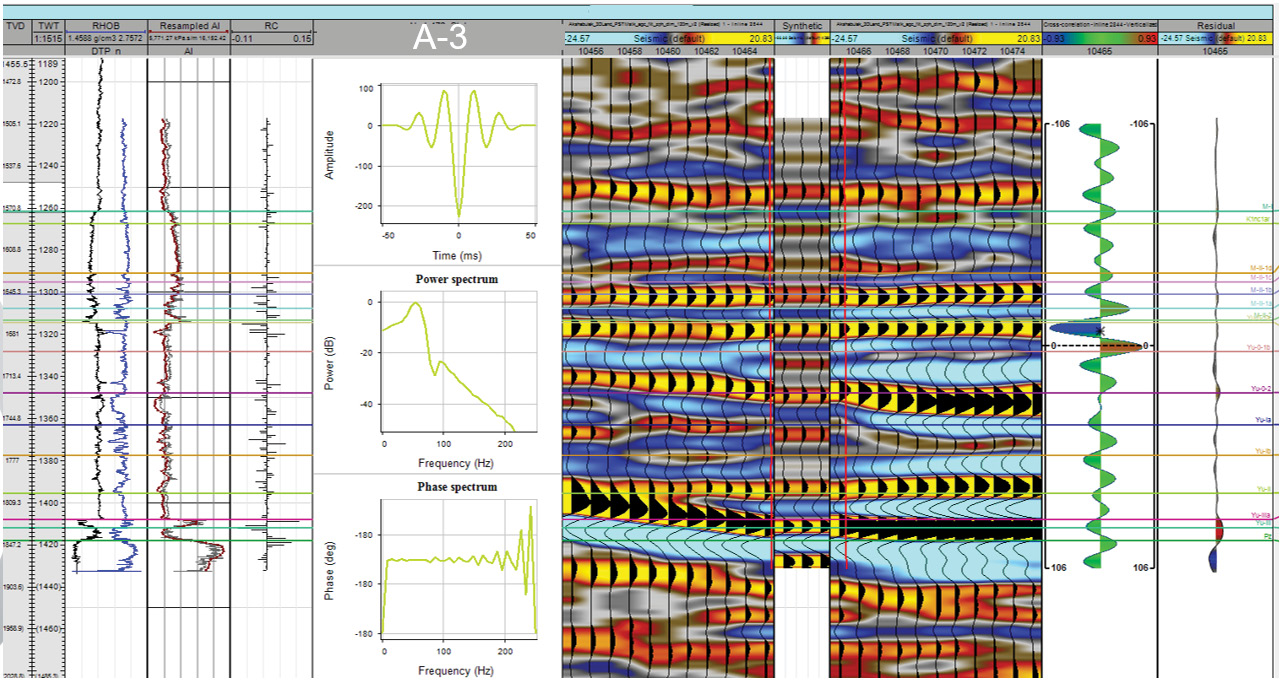Click the star marker on cross-correlation curve
Image resolution: width=1280 pixels, height=685 pixels.
tap(1100, 330)
